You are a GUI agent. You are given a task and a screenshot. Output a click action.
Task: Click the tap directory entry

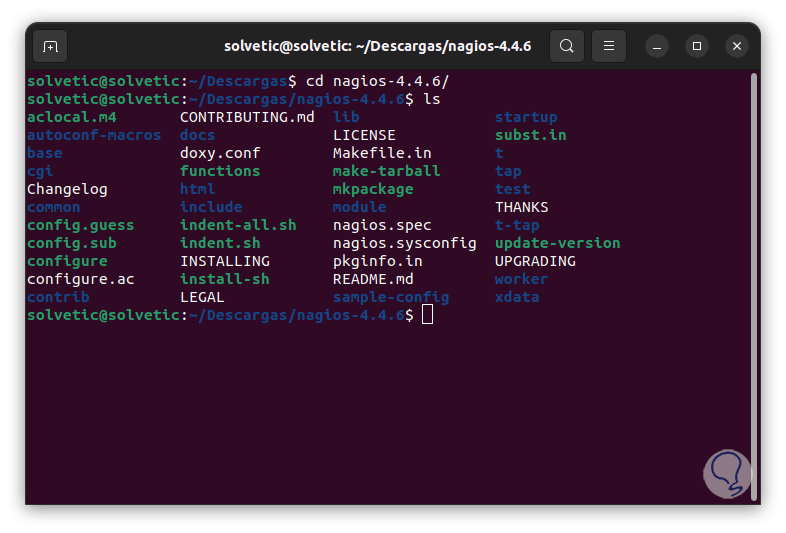point(508,171)
